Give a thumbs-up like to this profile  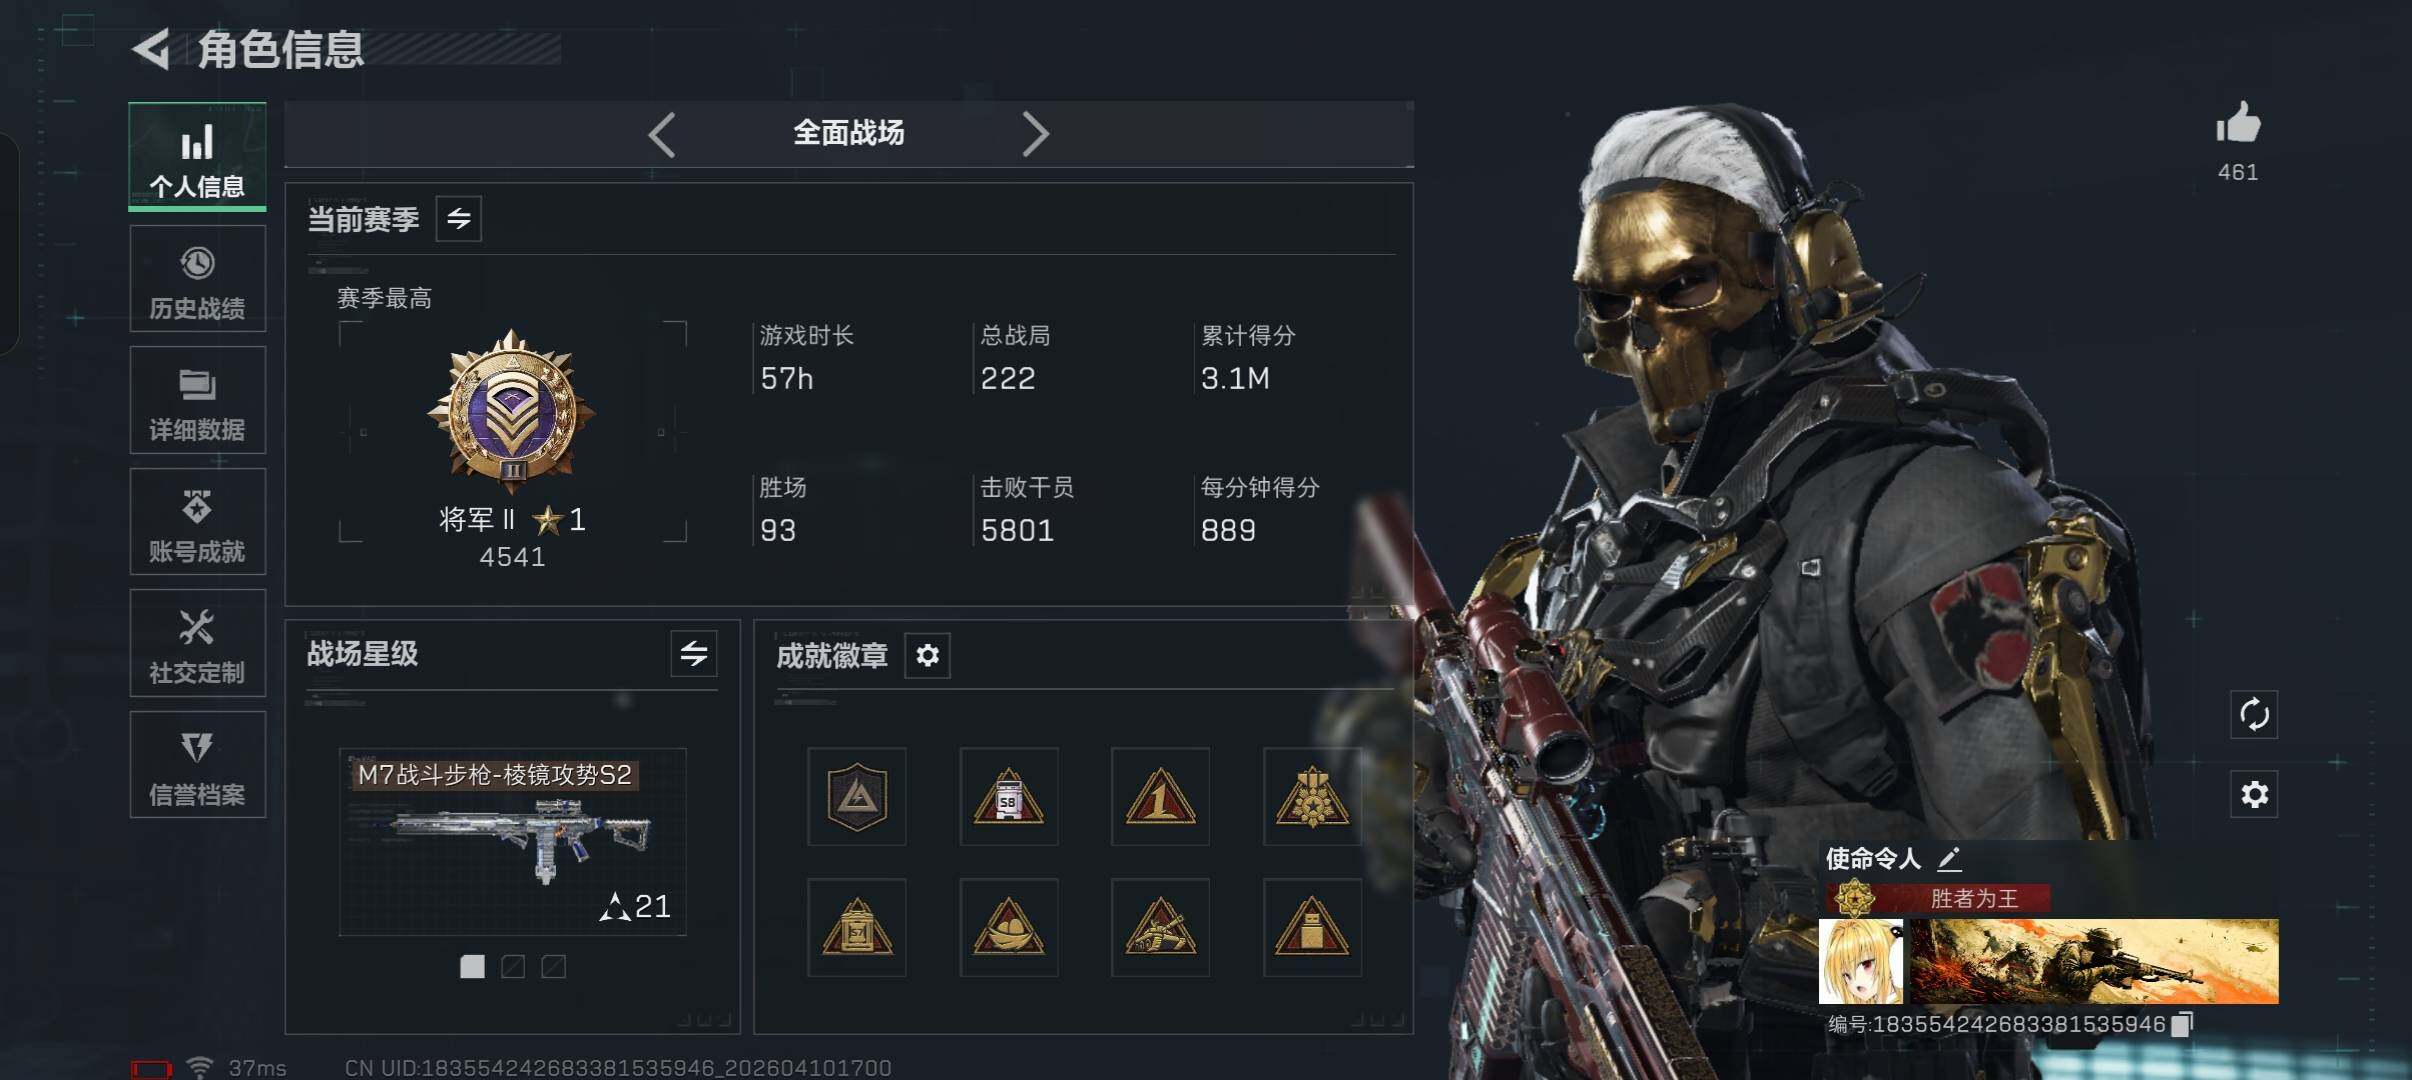pyautogui.click(x=2238, y=124)
